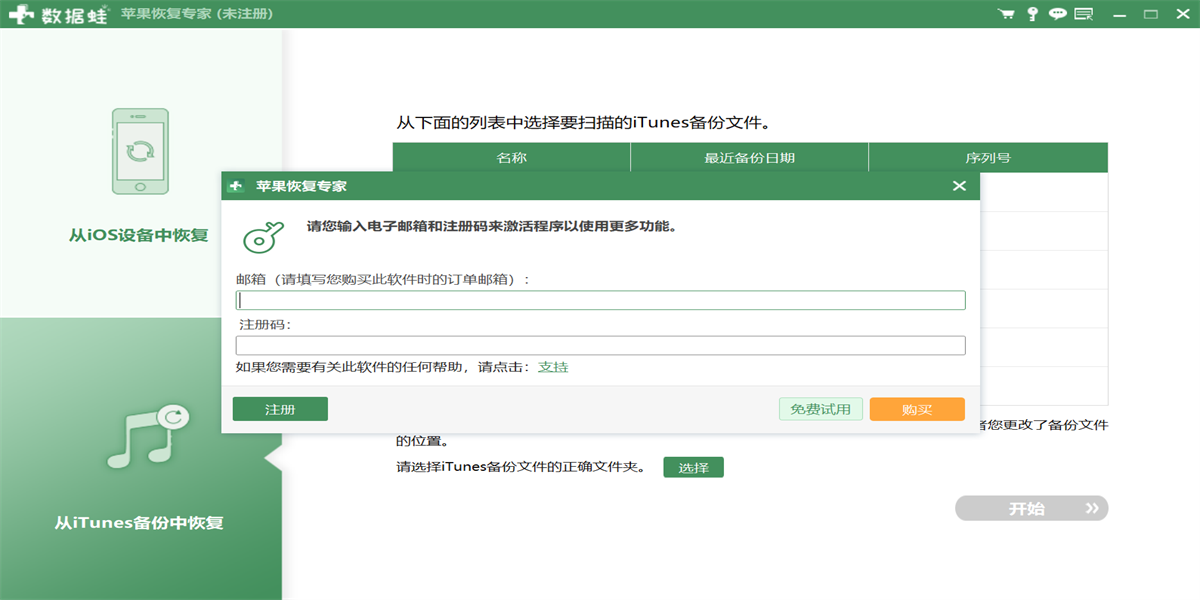The image size is (1200, 600).
Task: Switch to 从iOS设备中恢复 tab
Action: pos(139,236)
